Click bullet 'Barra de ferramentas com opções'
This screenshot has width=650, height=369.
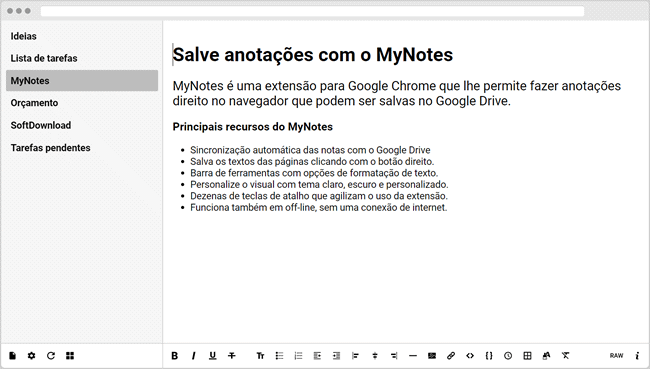coord(314,173)
